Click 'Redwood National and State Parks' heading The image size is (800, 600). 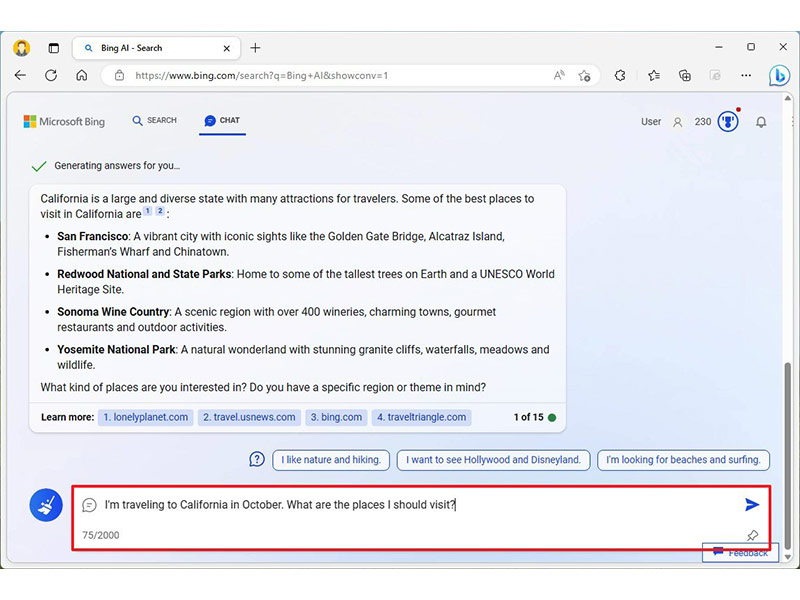pyautogui.click(x=144, y=274)
